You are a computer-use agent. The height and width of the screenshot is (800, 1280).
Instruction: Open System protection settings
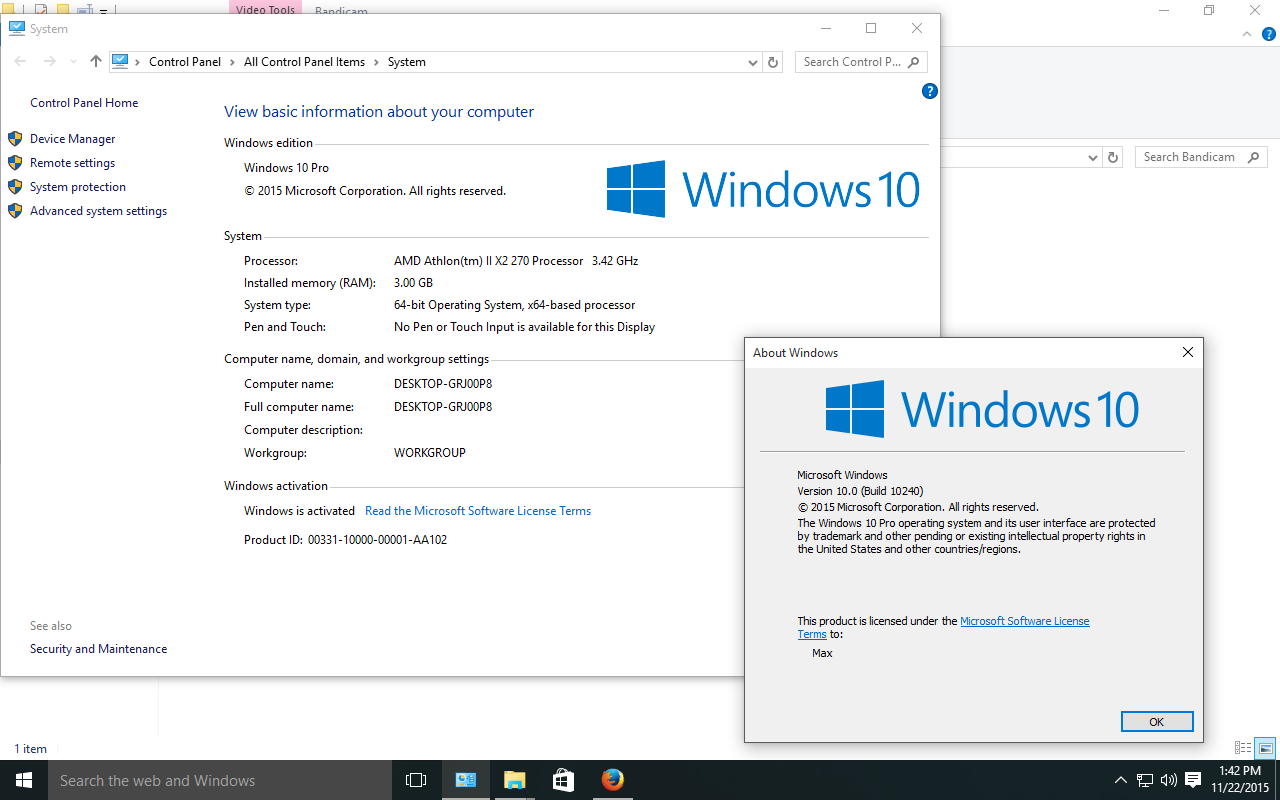(x=77, y=186)
